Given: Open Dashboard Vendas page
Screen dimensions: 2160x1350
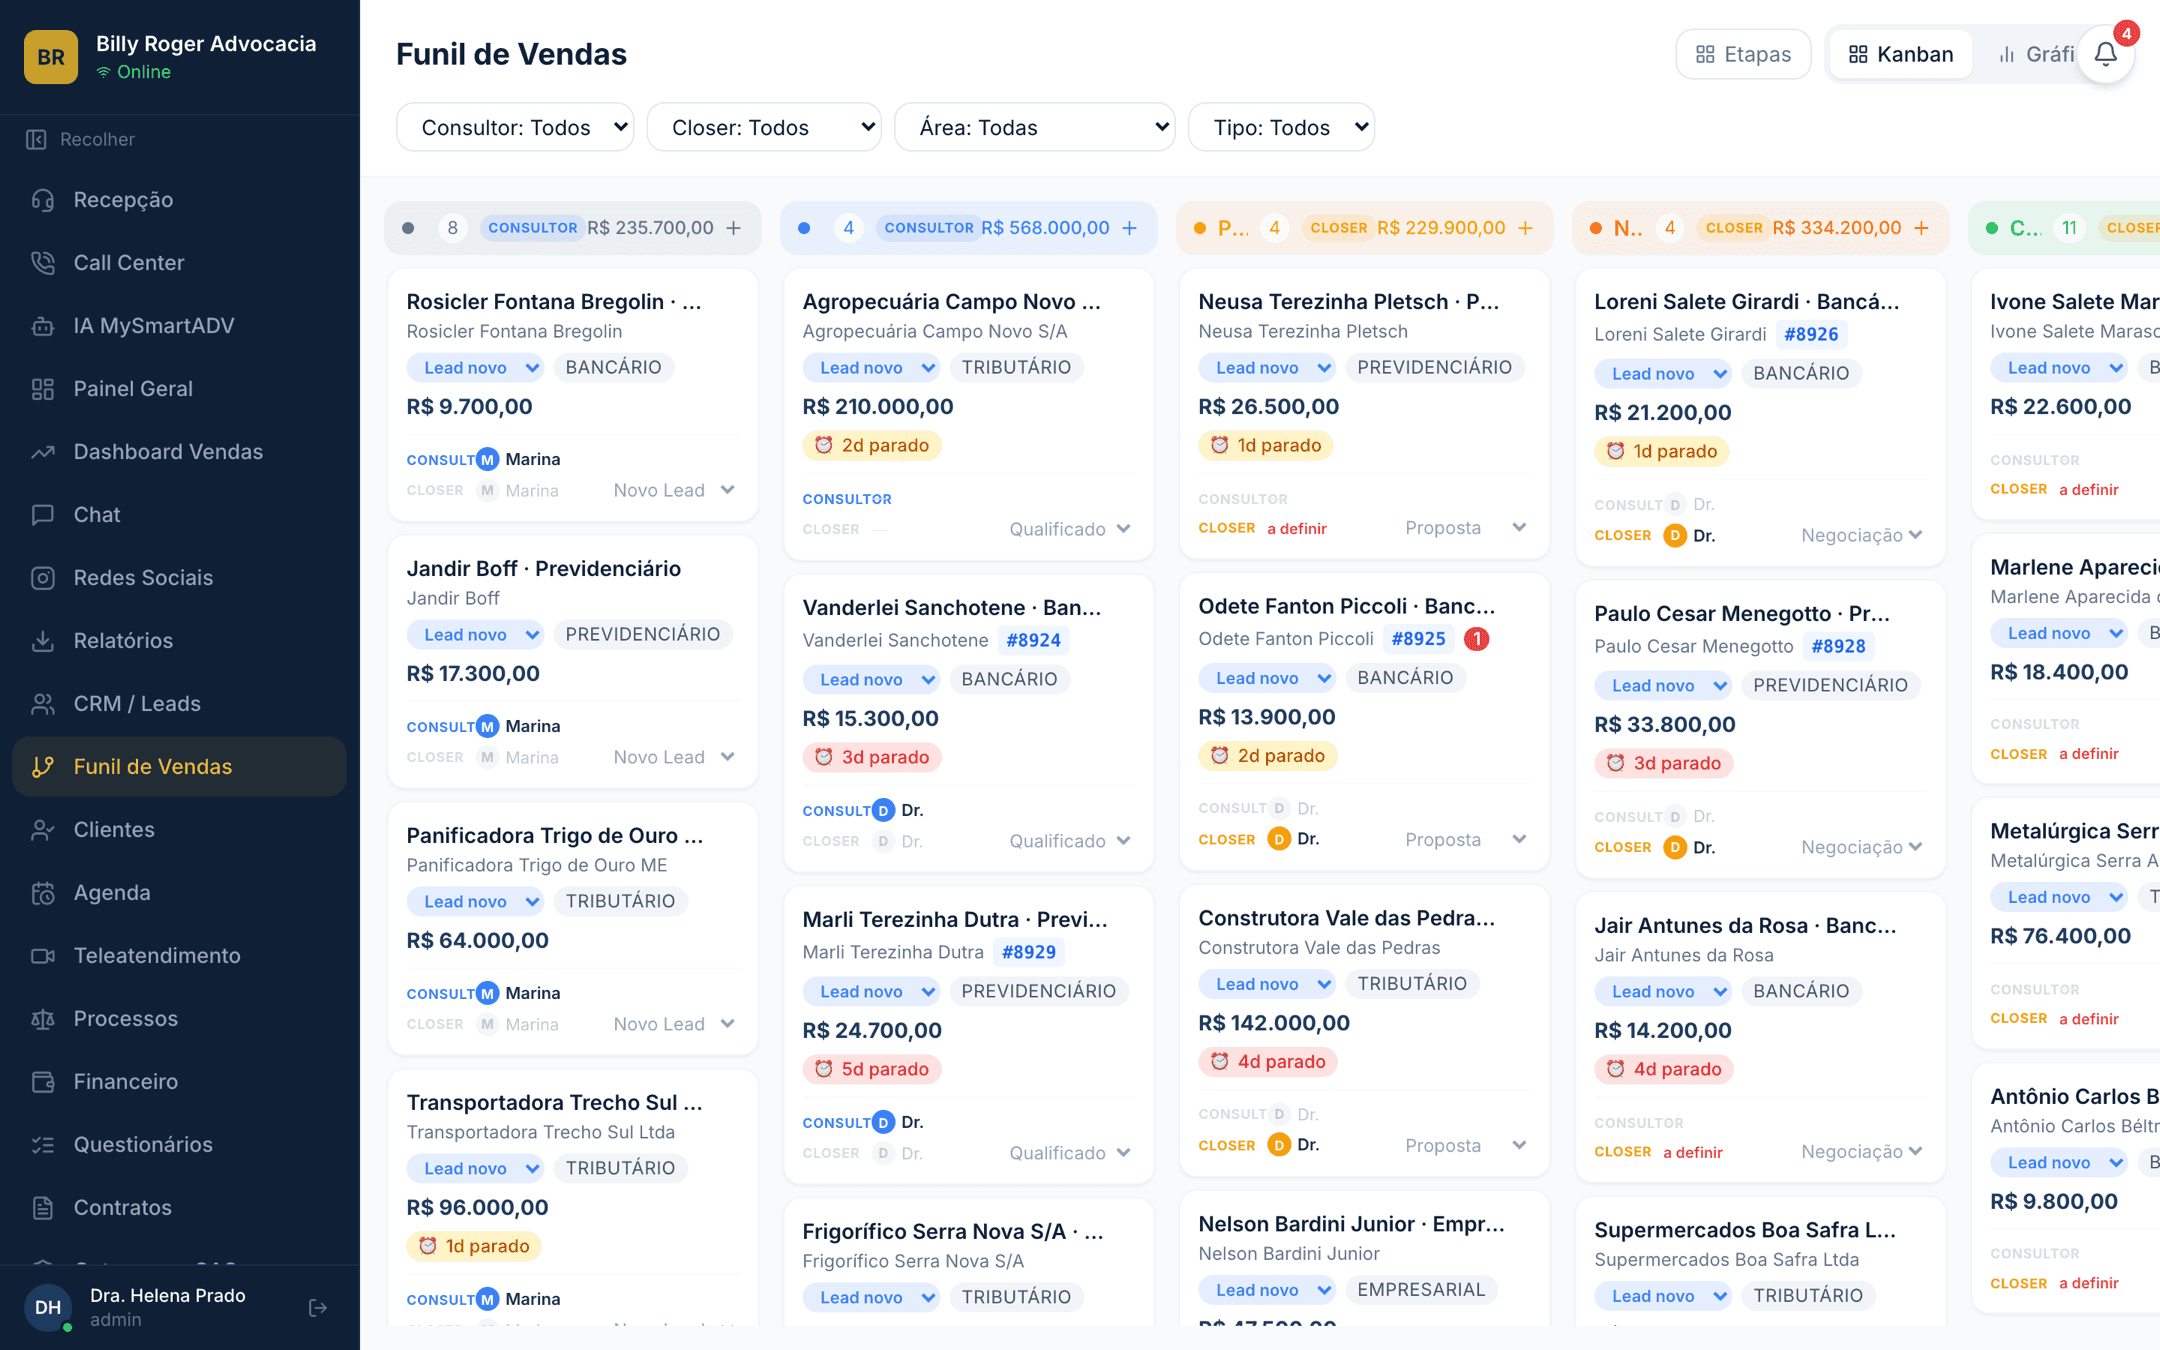Looking at the screenshot, I should point(180,452).
